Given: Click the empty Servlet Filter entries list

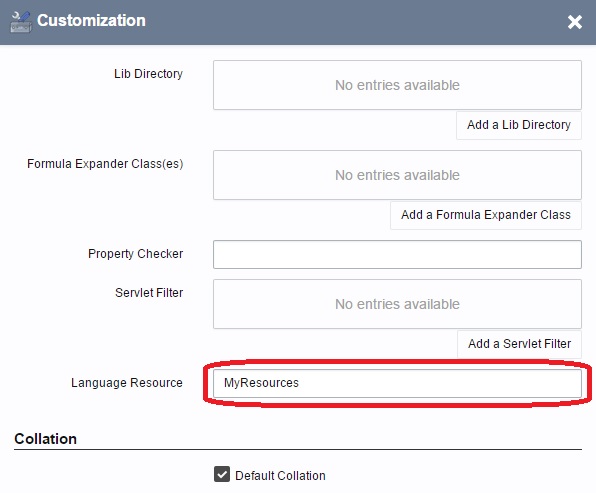Looking at the screenshot, I should pos(397,304).
